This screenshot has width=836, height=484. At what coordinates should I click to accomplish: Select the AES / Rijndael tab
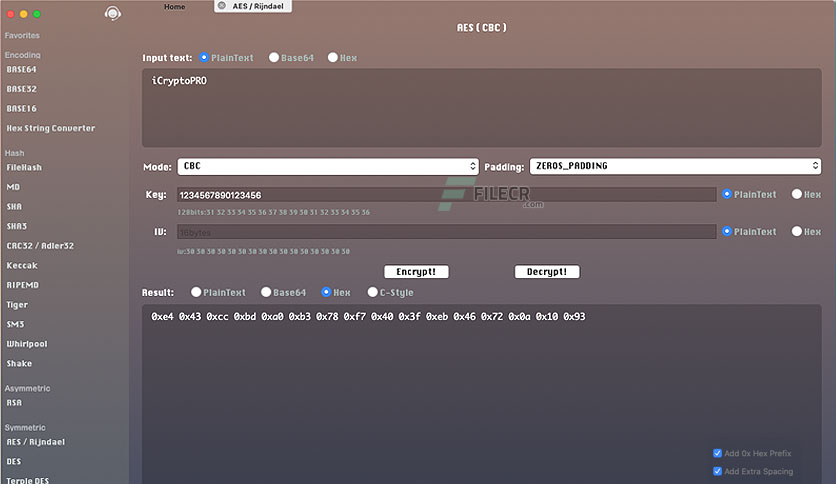(x=253, y=6)
